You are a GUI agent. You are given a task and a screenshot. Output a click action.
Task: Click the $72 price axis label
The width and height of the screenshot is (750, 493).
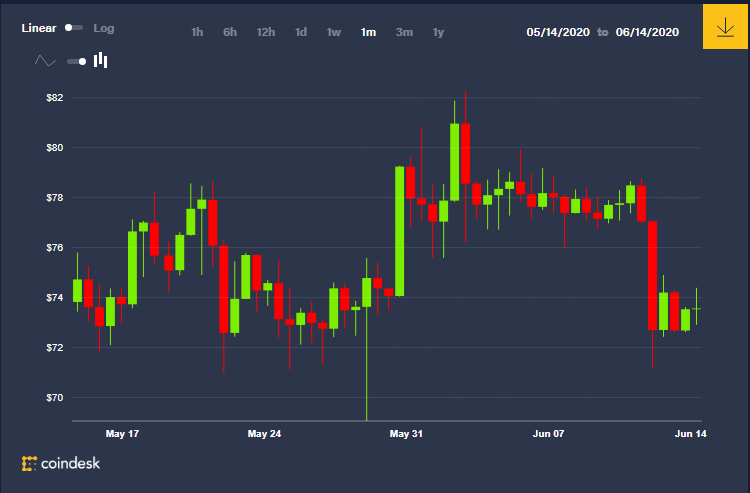(55, 348)
